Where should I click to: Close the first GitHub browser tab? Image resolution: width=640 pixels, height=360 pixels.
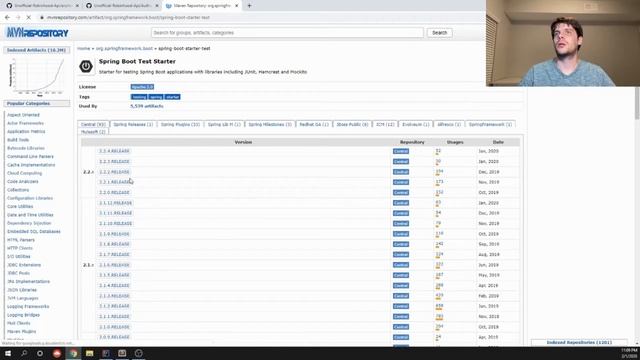[x=77, y=6]
